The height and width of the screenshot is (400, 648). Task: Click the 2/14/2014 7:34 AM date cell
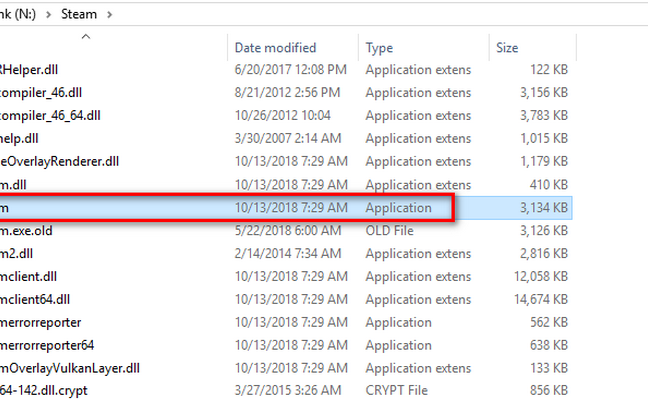(288, 254)
